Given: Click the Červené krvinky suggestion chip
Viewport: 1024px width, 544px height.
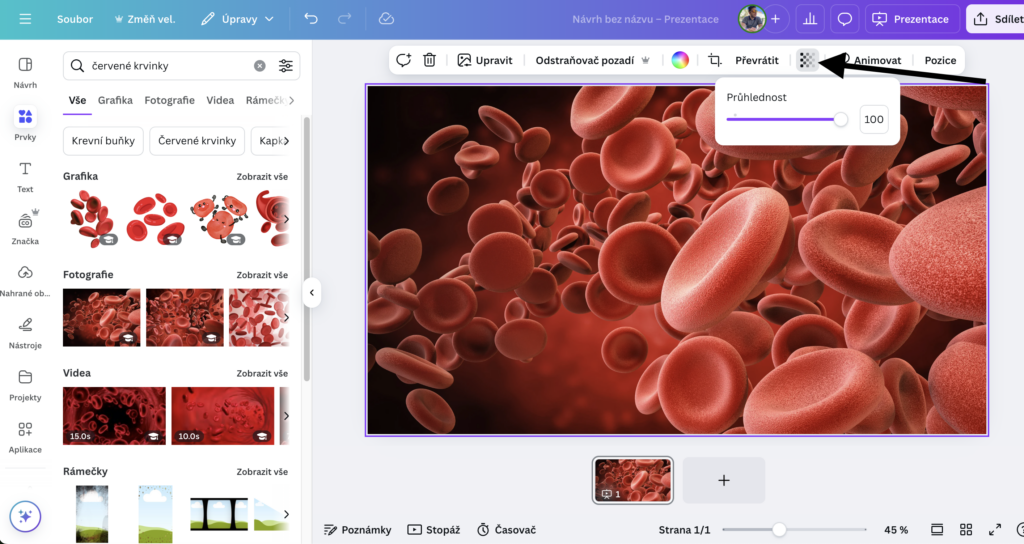Looking at the screenshot, I should (x=197, y=140).
